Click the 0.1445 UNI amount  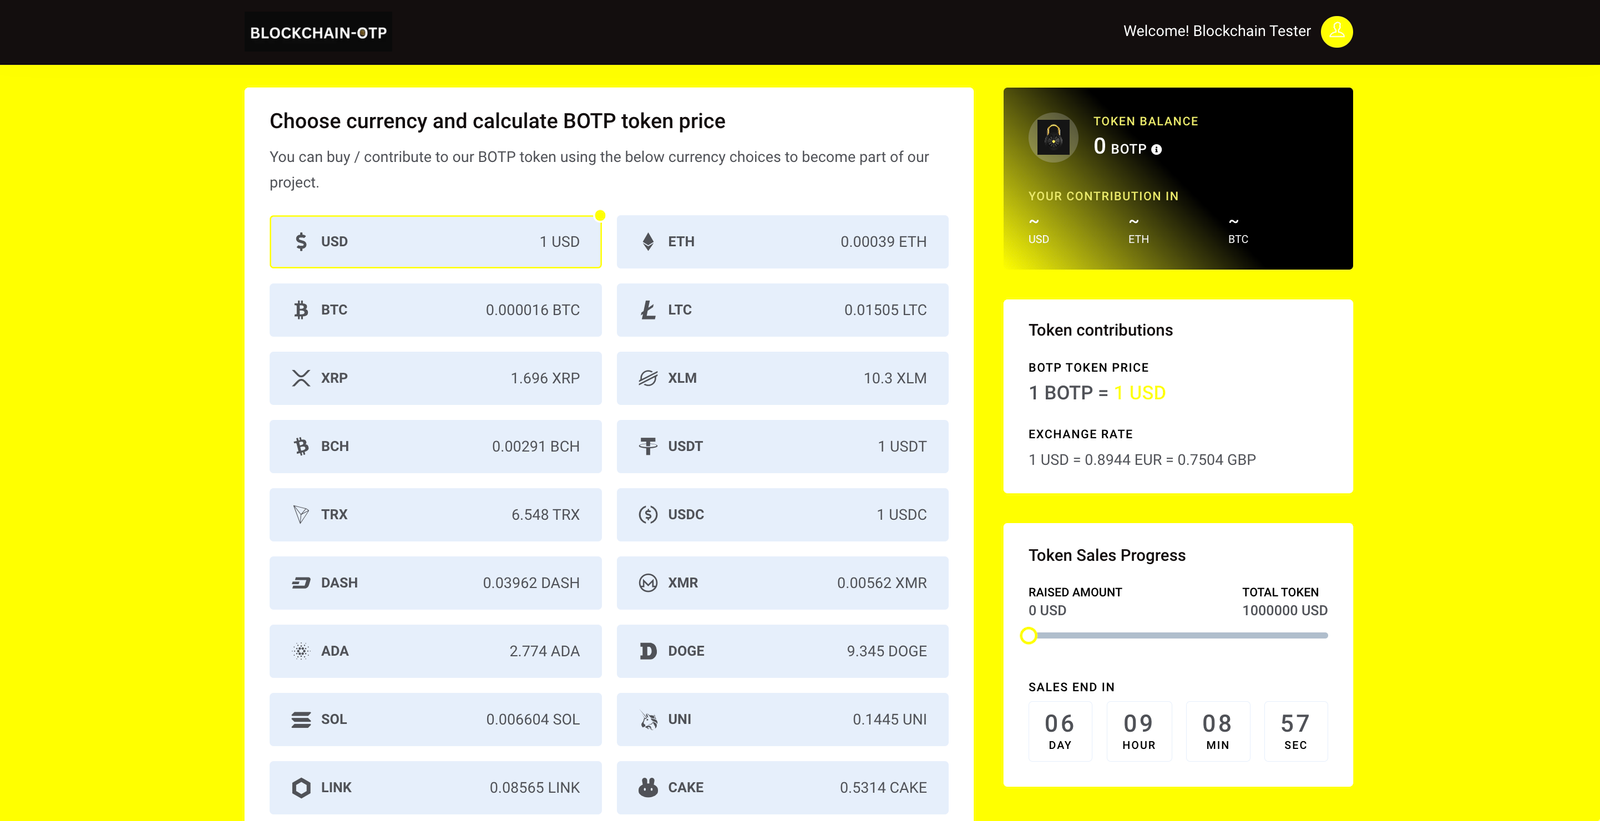click(x=890, y=720)
